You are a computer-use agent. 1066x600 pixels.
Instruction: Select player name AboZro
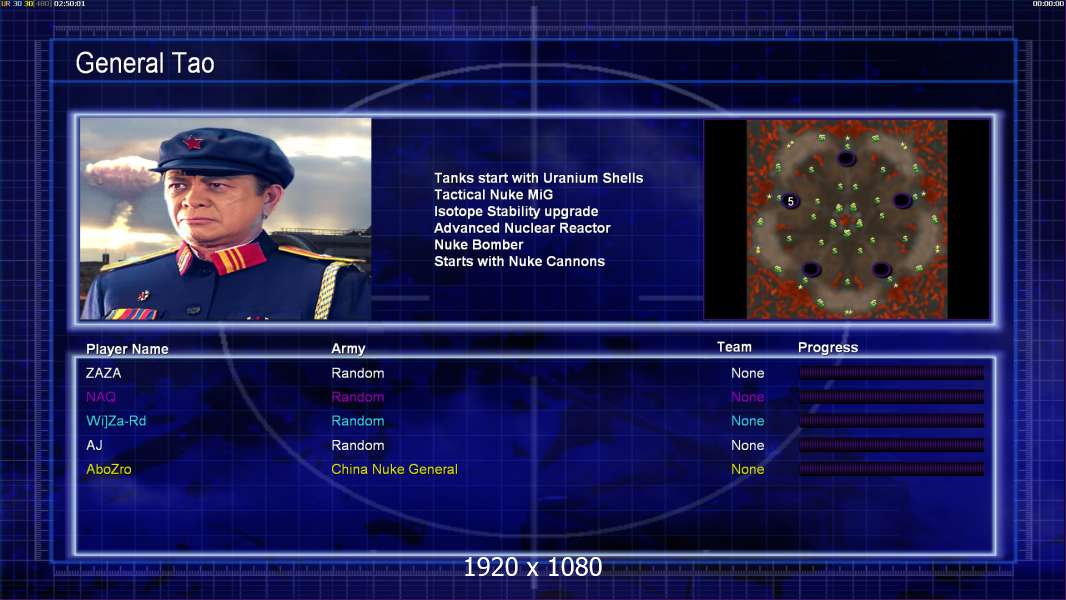pyautogui.click(x=109, y=470)
